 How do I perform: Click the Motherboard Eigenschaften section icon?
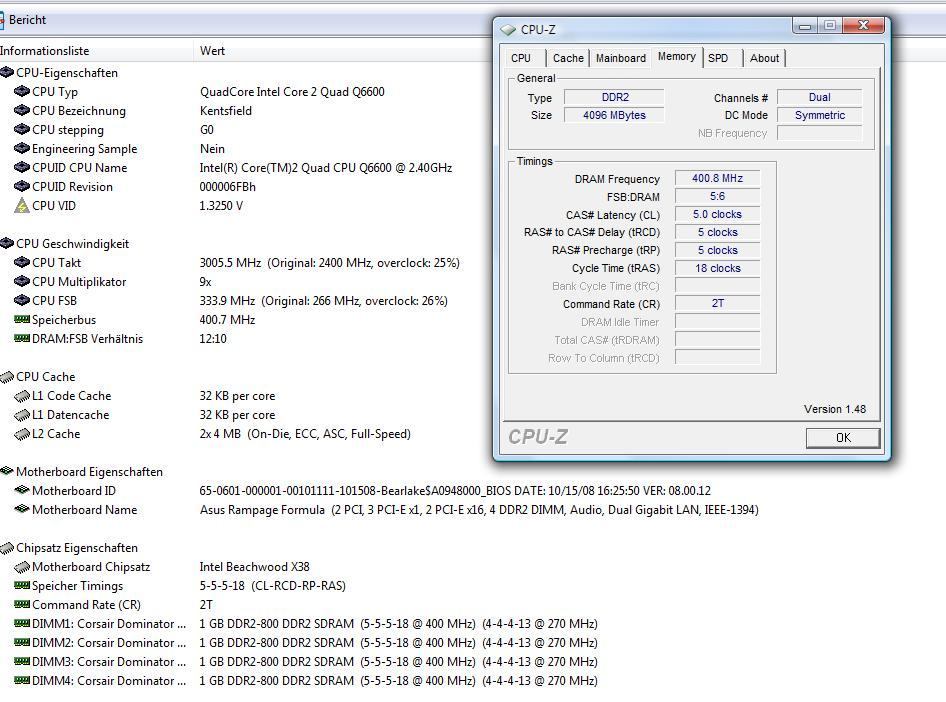[7, 471]
